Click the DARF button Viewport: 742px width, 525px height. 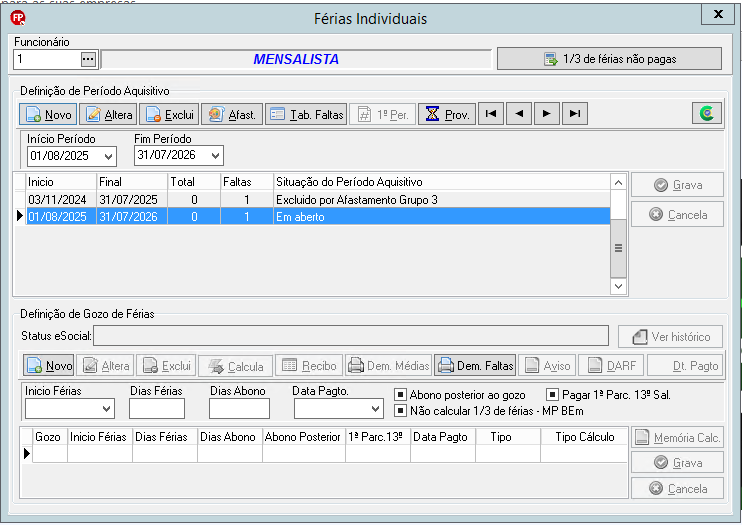[x=611, y=365]
